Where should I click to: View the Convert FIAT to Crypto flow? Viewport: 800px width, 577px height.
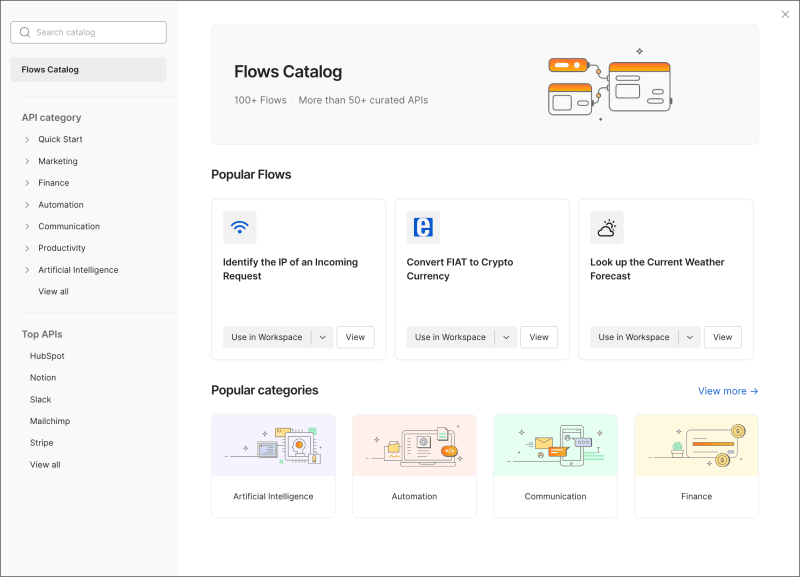point(539,337)
